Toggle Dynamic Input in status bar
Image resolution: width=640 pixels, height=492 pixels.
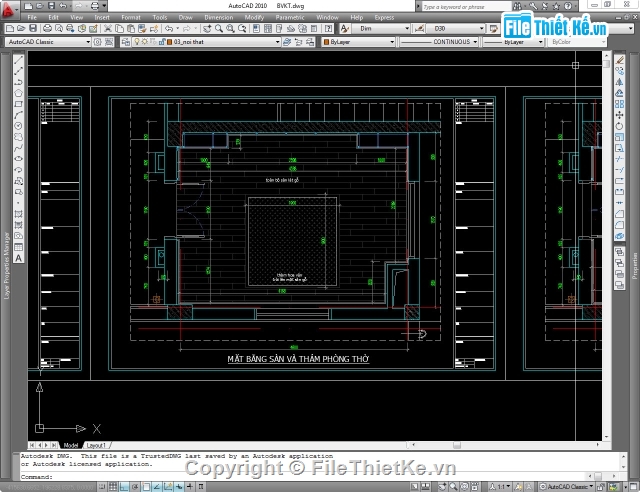tap(179, 487)
